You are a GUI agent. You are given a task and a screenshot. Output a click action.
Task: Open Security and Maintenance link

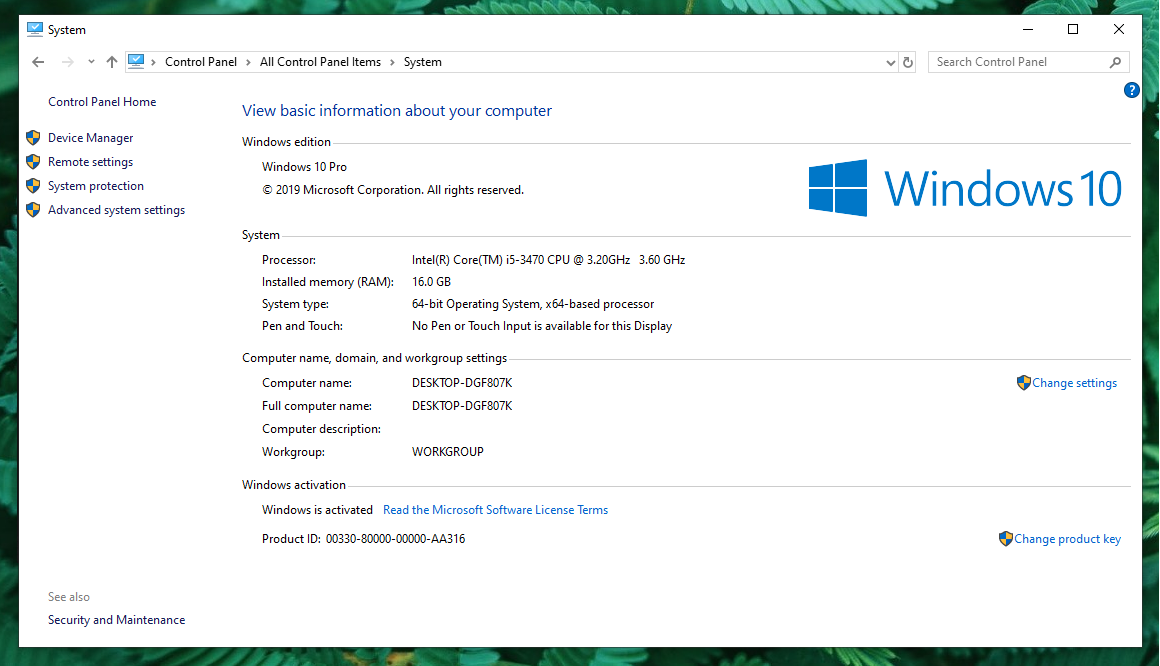116,620
